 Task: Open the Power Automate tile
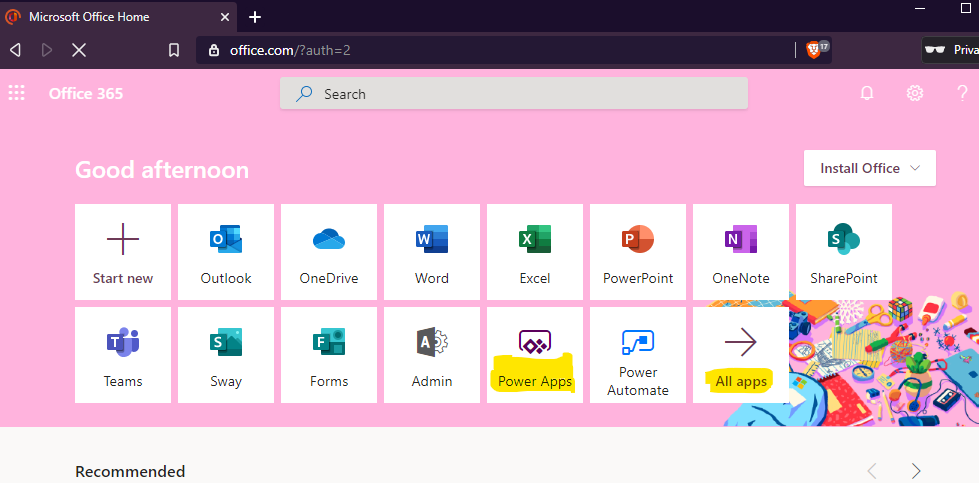(x=638, y=355)
